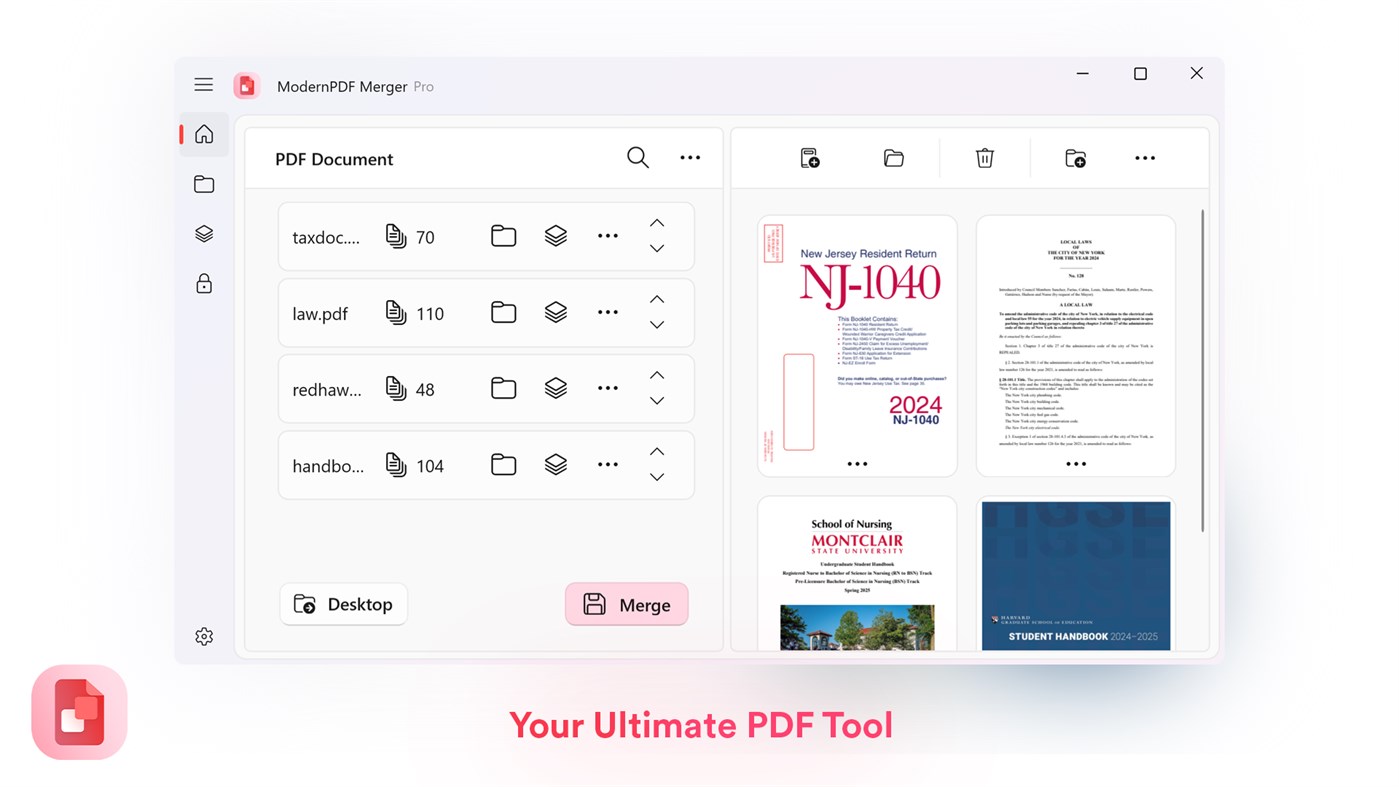Open the layers icon in the left sidebar
1399x787 pixels.
(x=203, y=233)
